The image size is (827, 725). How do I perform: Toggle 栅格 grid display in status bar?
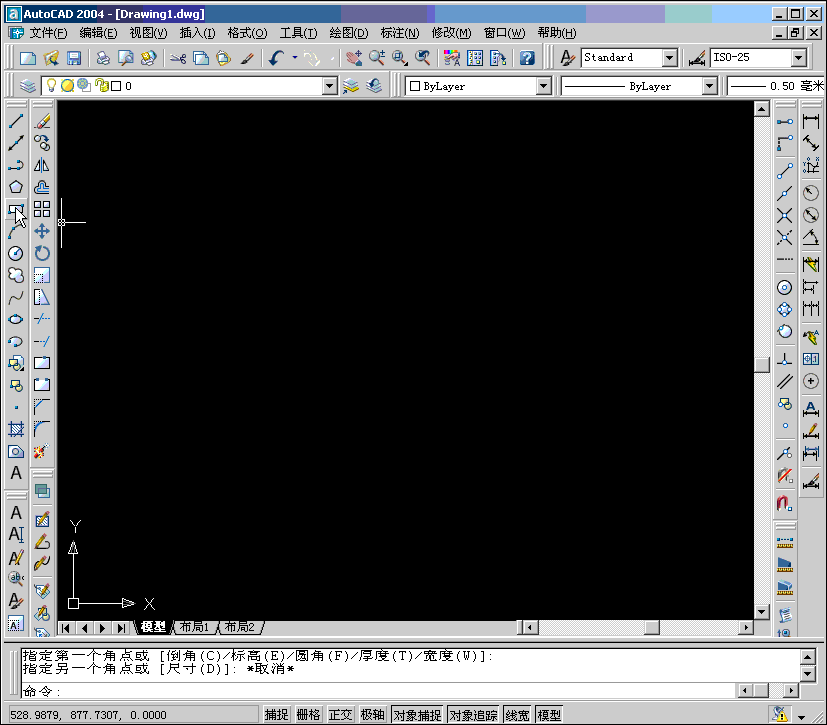309,715
